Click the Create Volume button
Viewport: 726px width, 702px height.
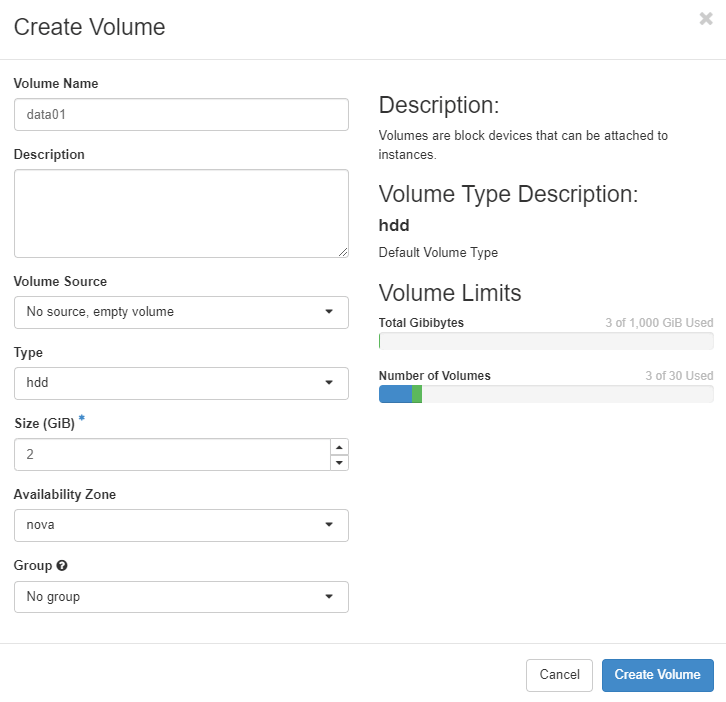click(657, 675)
